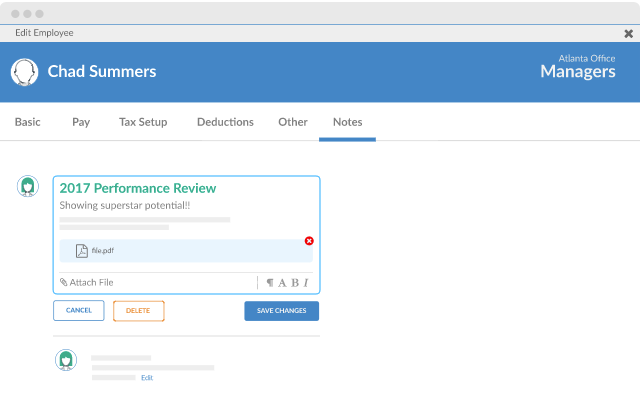Click the green author avatar beside note
Screen dimensions: 643x395
click(28, 186)
